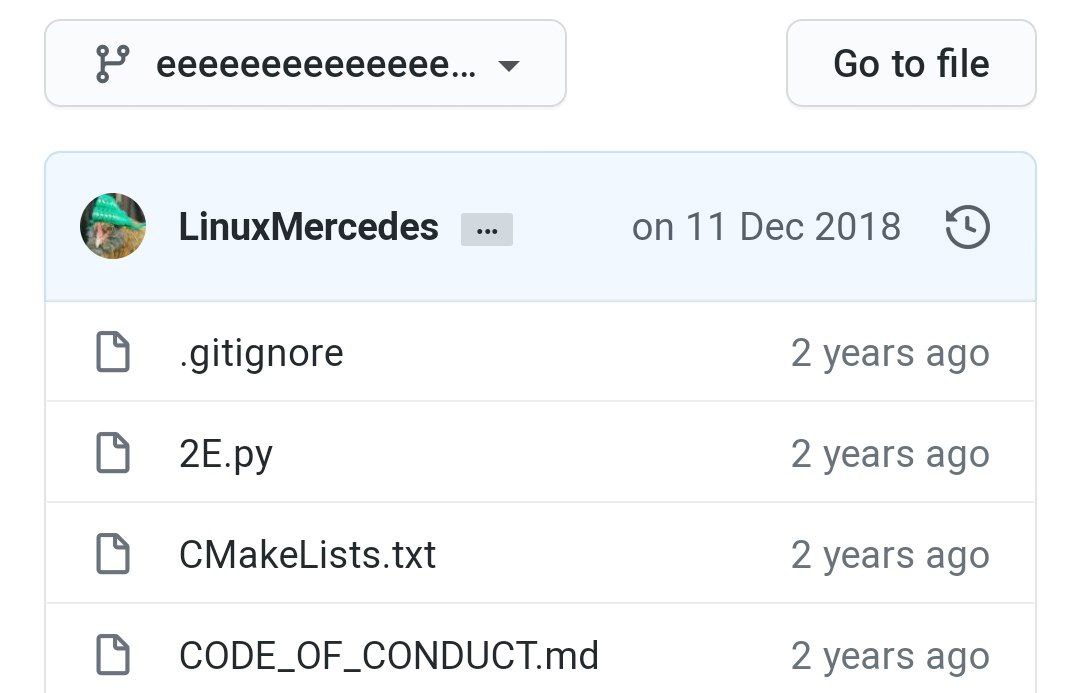Viewport: 1080px width, 693px height.
Task: Open the 2E.py file
Action: [226, 455]
